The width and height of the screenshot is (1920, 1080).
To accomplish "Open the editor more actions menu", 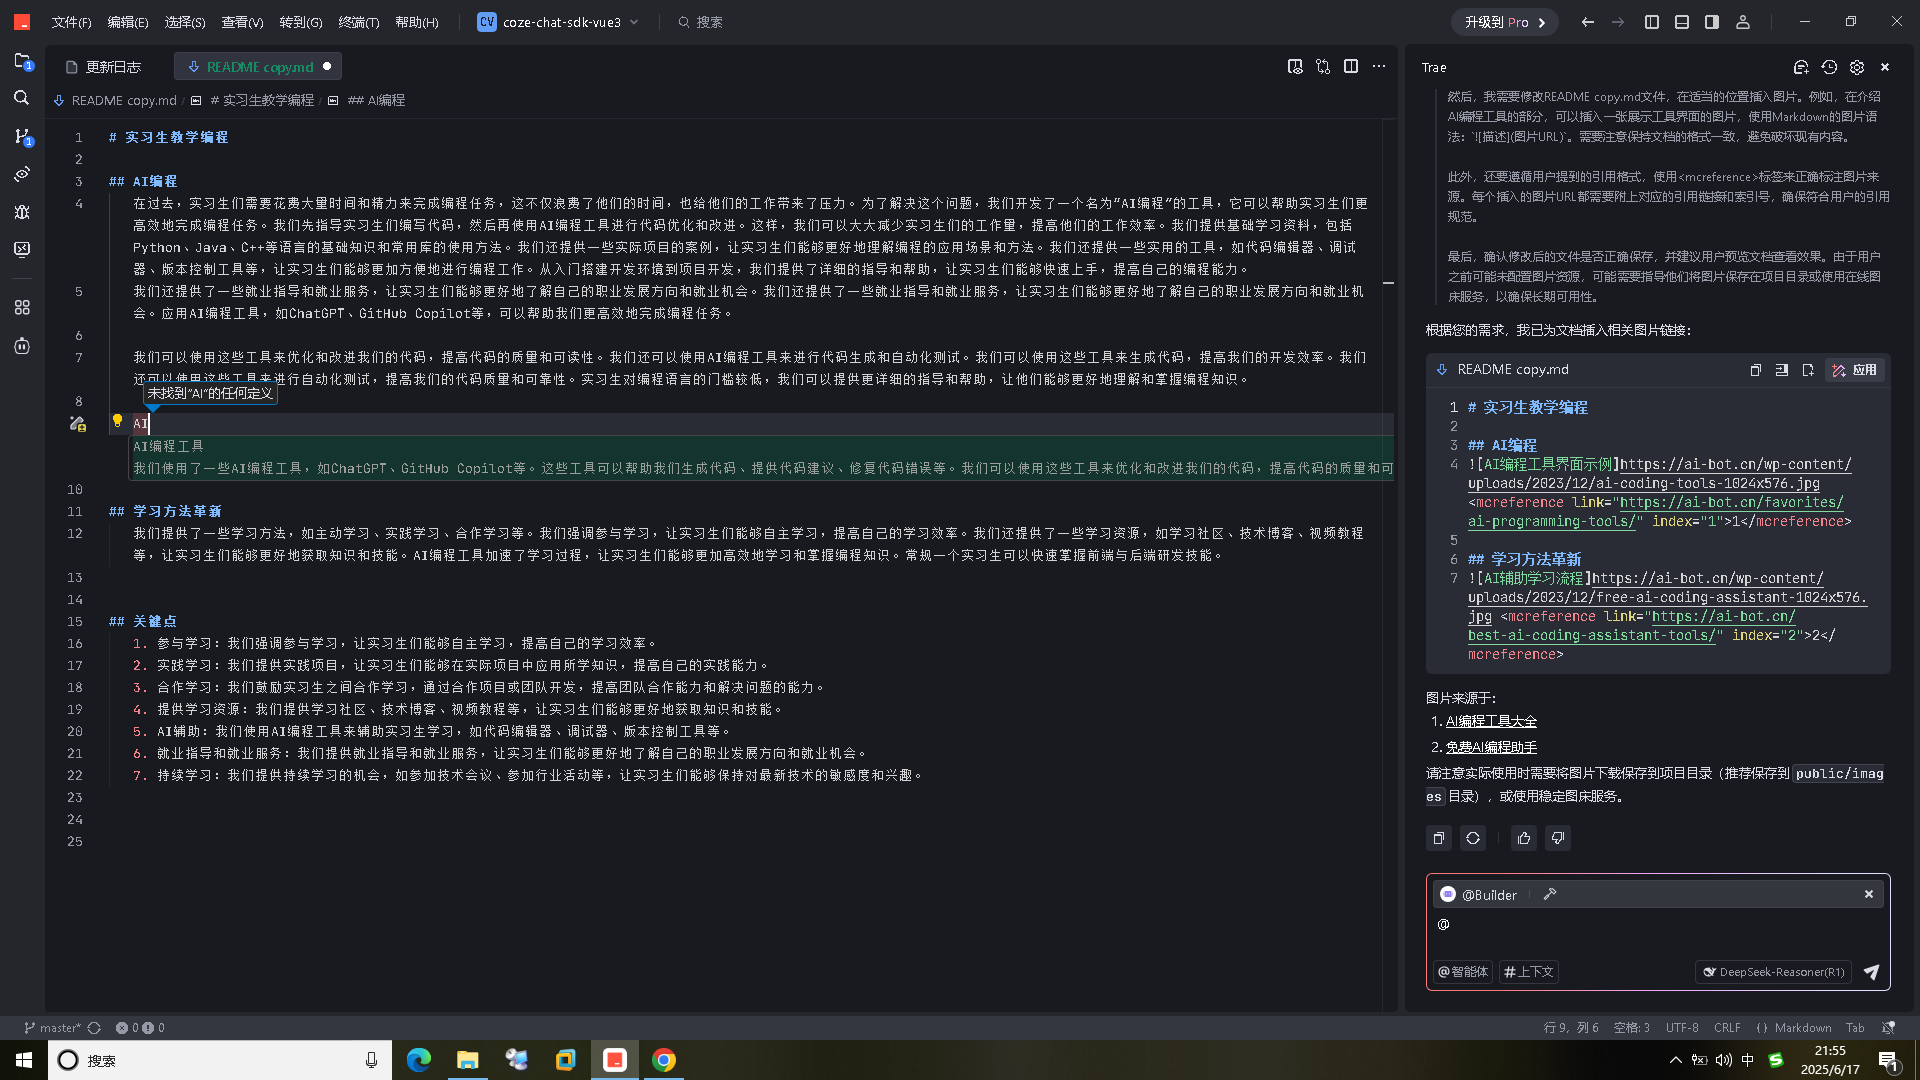I will [1379, 67].
